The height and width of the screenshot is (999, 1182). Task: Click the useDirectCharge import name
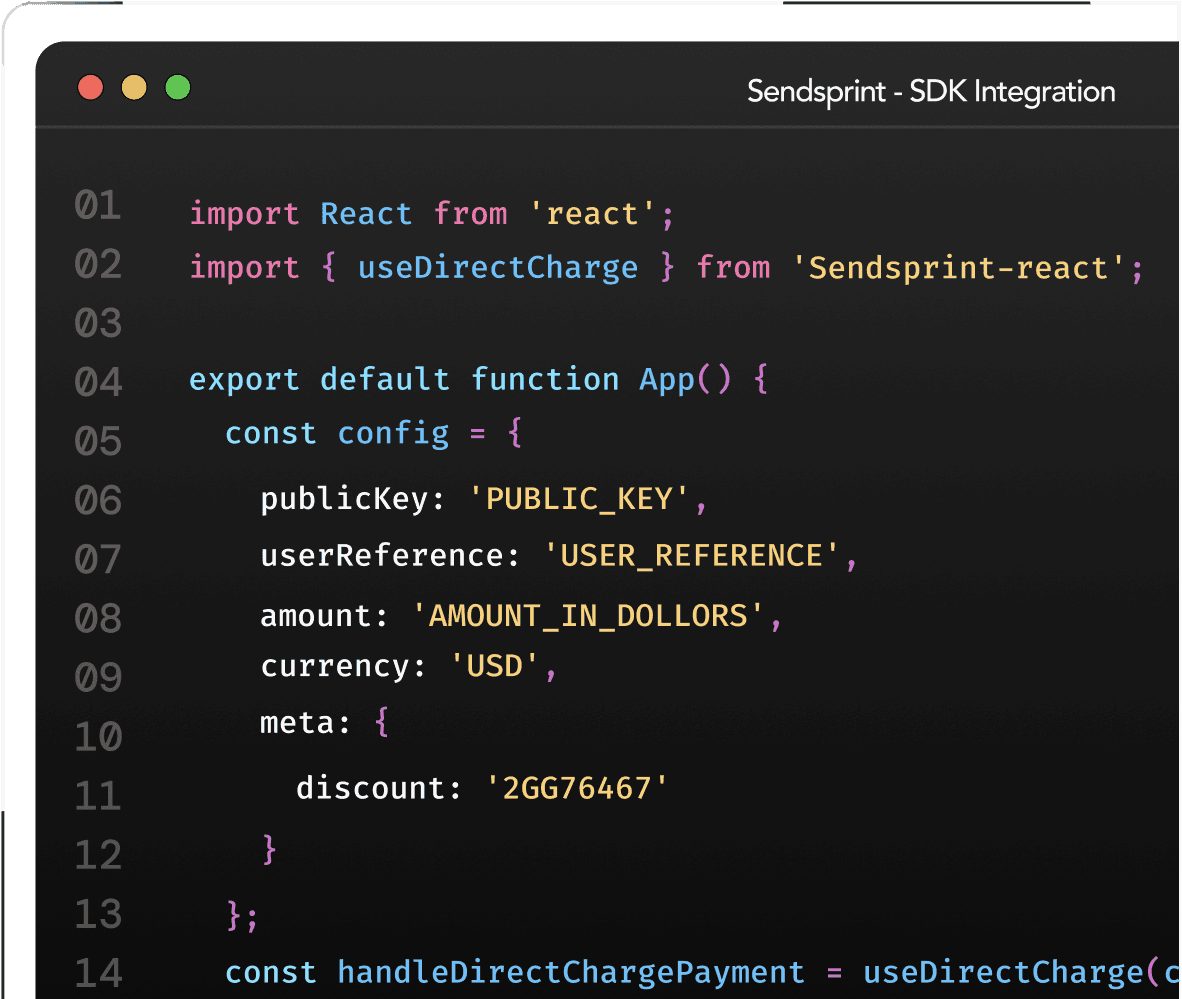pyautogui.click(x=497, y=267)
